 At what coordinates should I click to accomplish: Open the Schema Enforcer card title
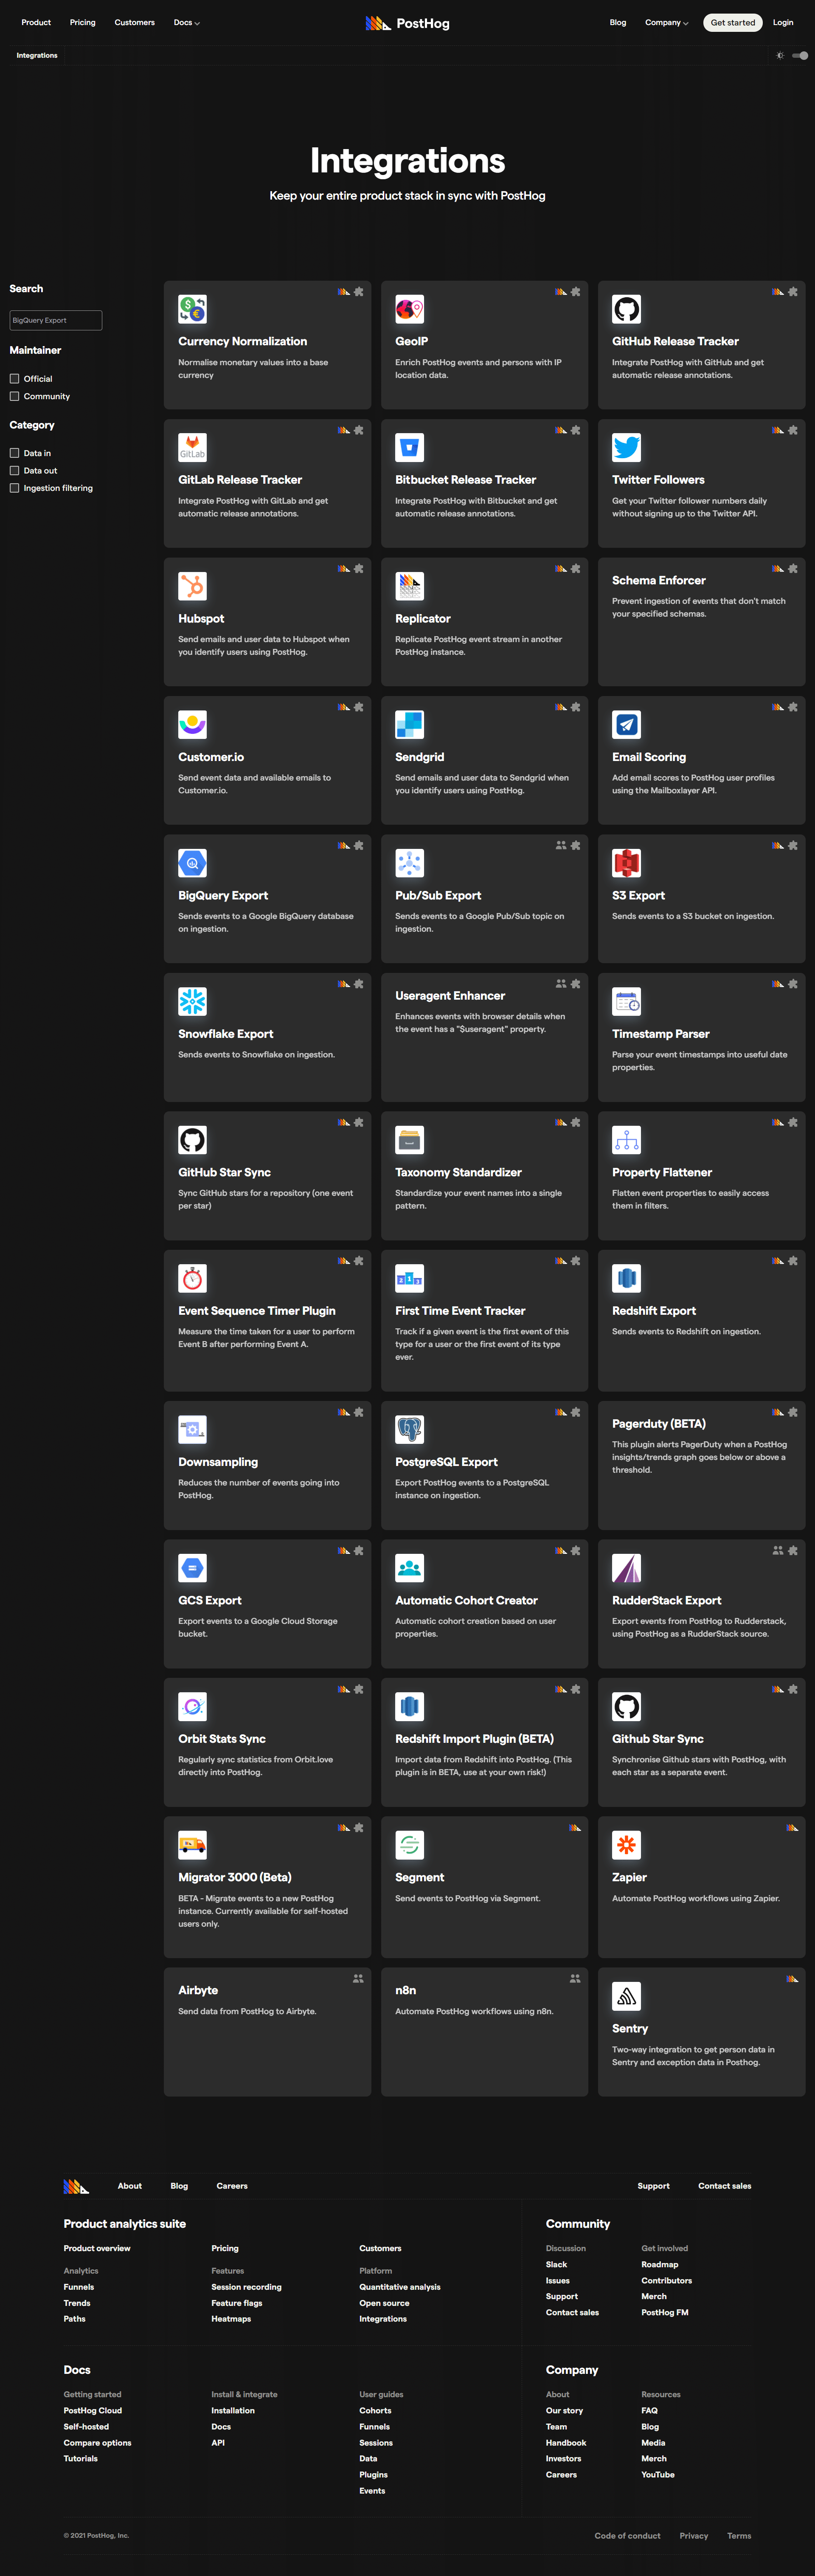pyautogui.click(x=659, y=580)
